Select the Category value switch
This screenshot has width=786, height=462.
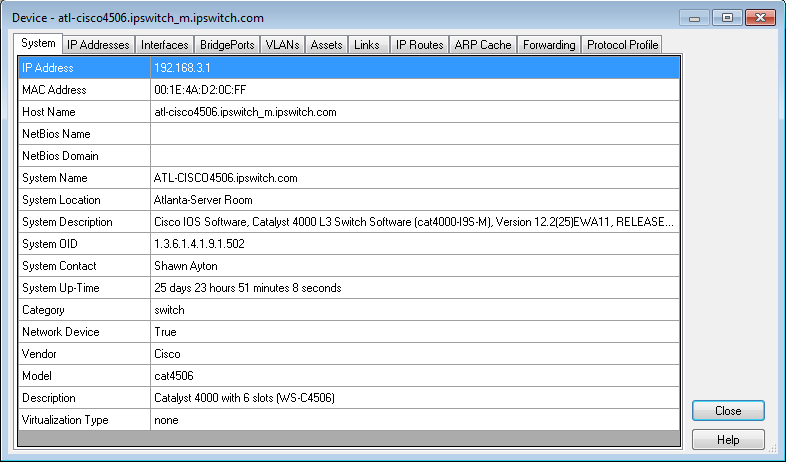(x=415, y=310)
